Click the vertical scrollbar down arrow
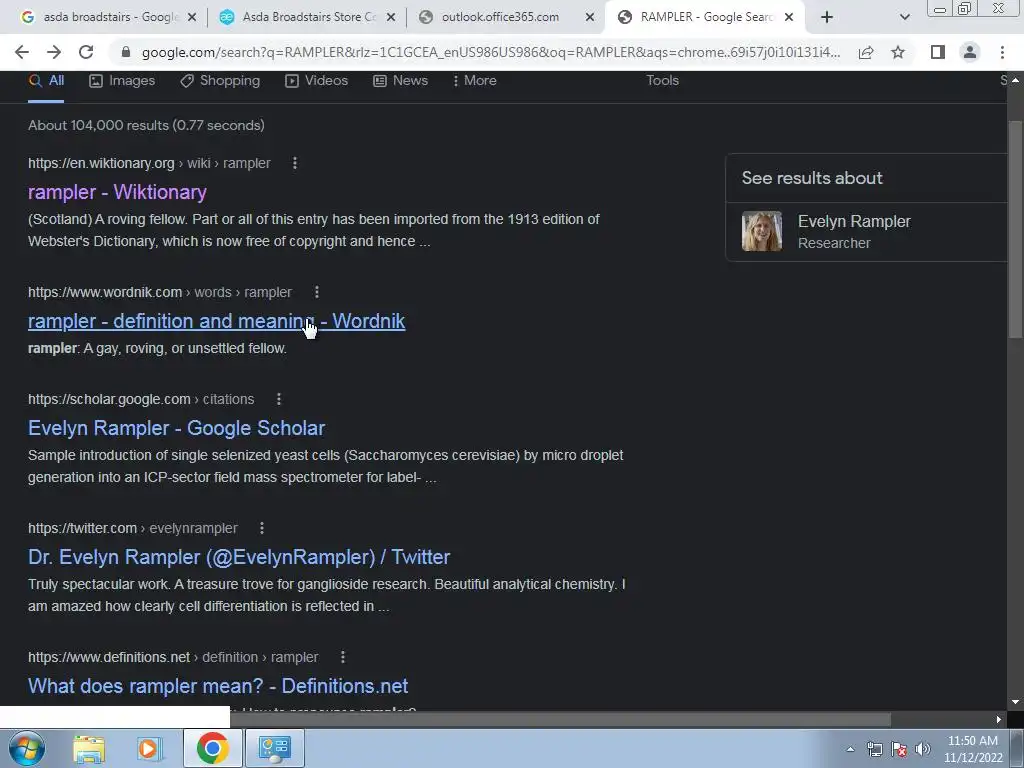The height and width of the screenshot is (768, 1024). [x=1015, y=702]
